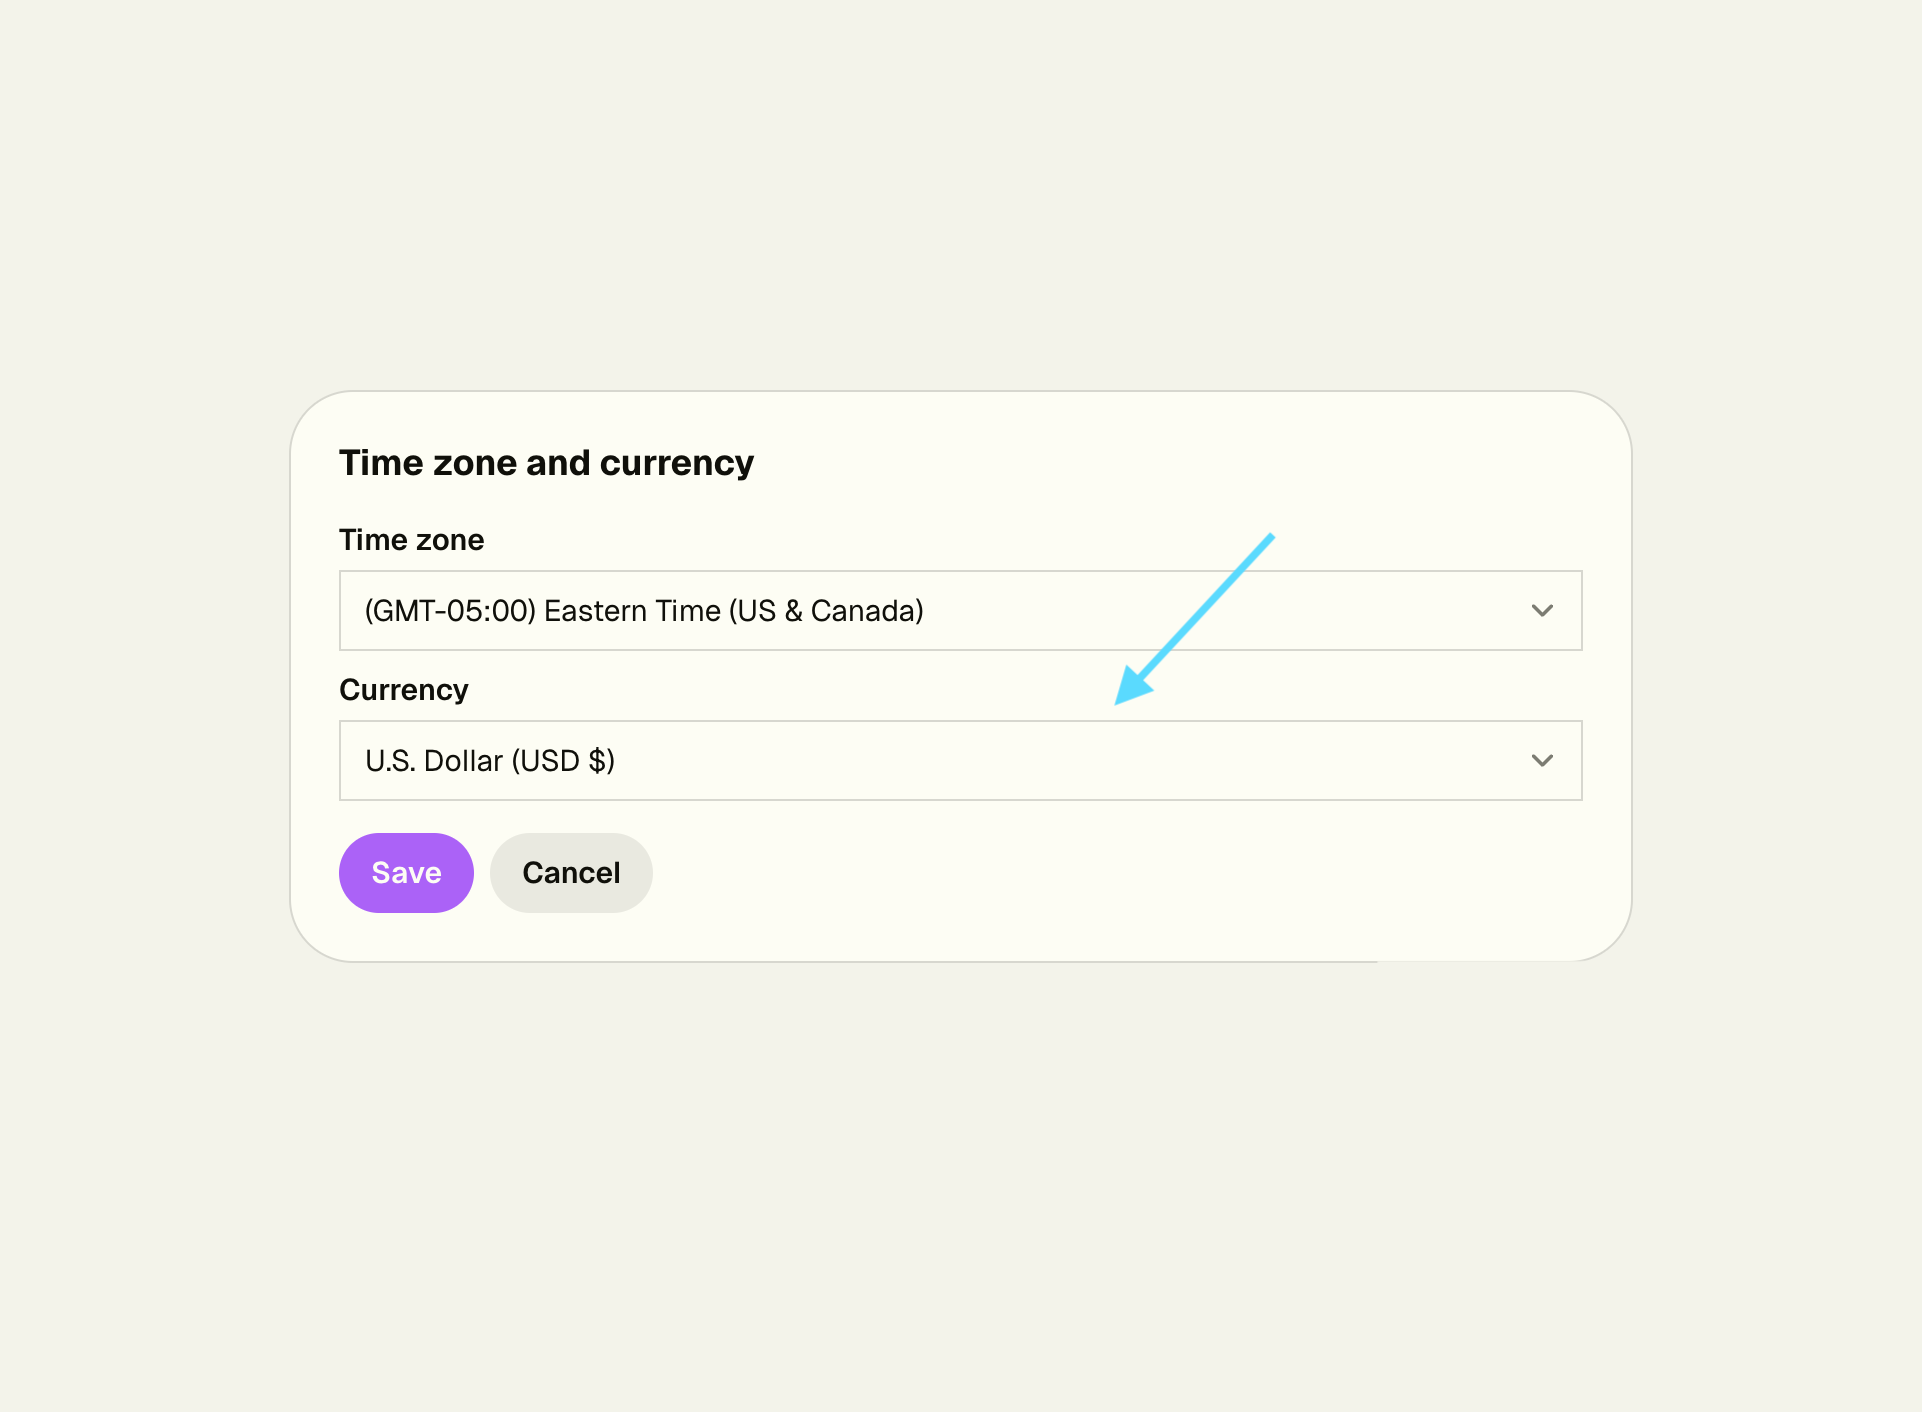
Task: Expand the time zone options list
Action: click(x=1542, y=611)
